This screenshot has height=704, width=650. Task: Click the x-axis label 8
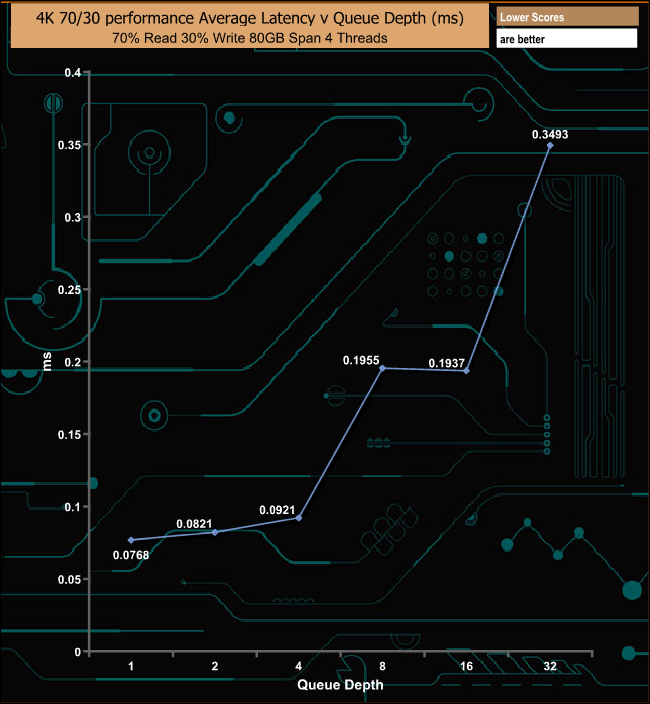point(382,666)
